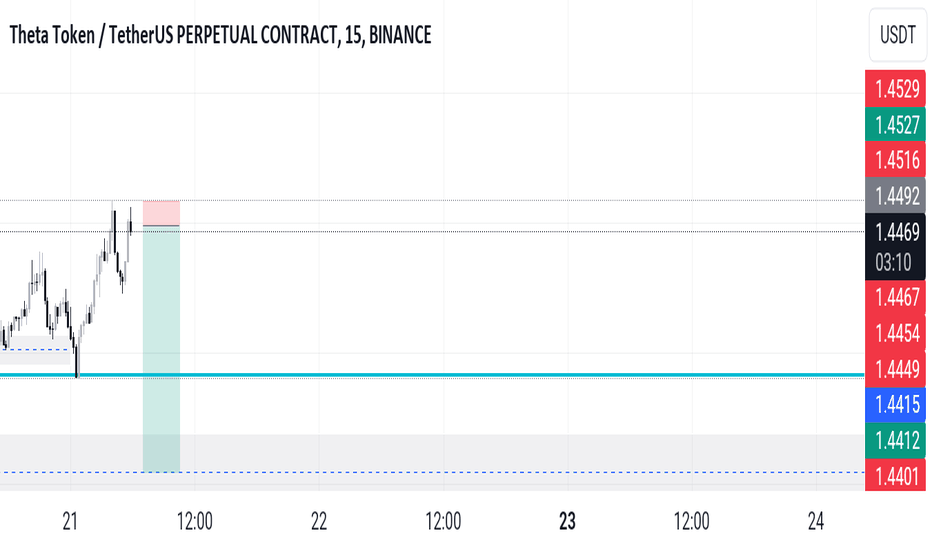
Task: Click the date label 24 on time axis
Action: coord(816,521)
